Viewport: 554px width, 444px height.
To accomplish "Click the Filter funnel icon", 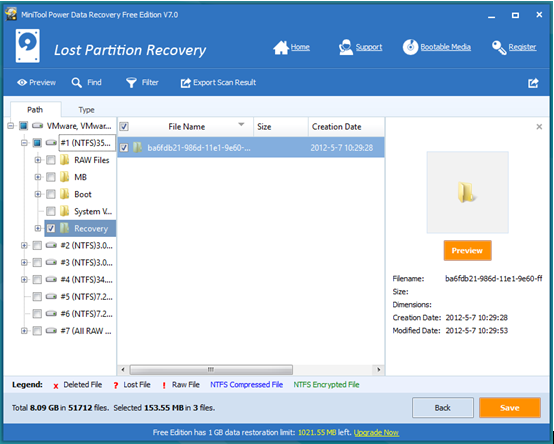I will point(131,83).
